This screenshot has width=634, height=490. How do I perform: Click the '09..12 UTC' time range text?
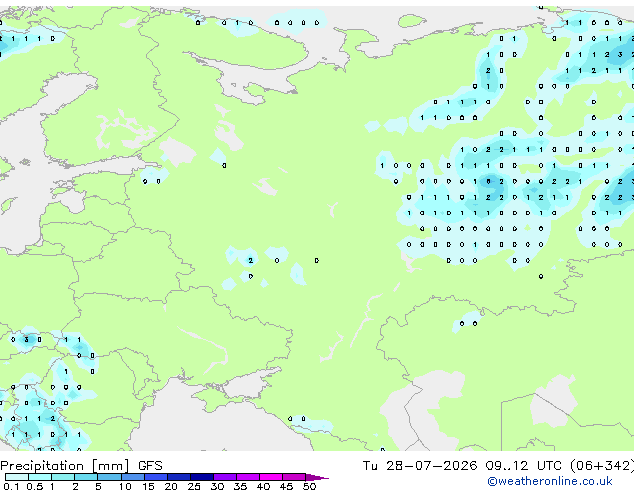click(523, 466)
